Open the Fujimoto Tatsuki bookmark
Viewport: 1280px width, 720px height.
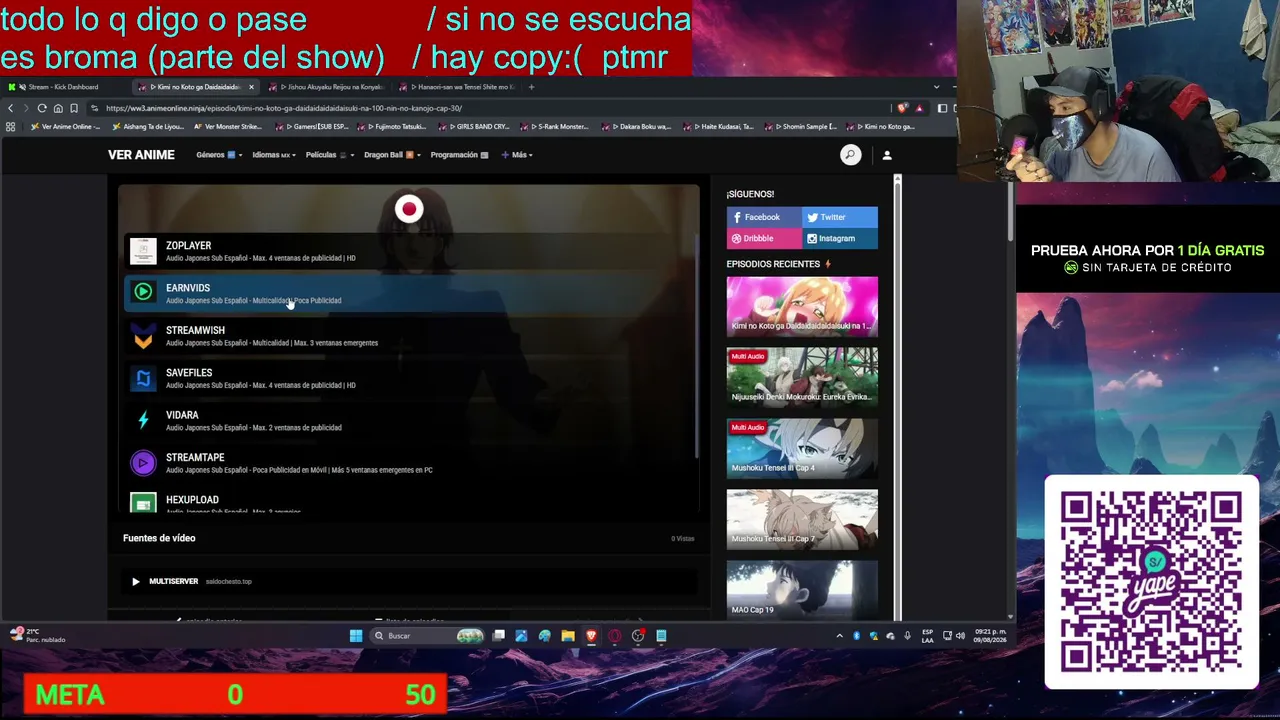[392, 127]
